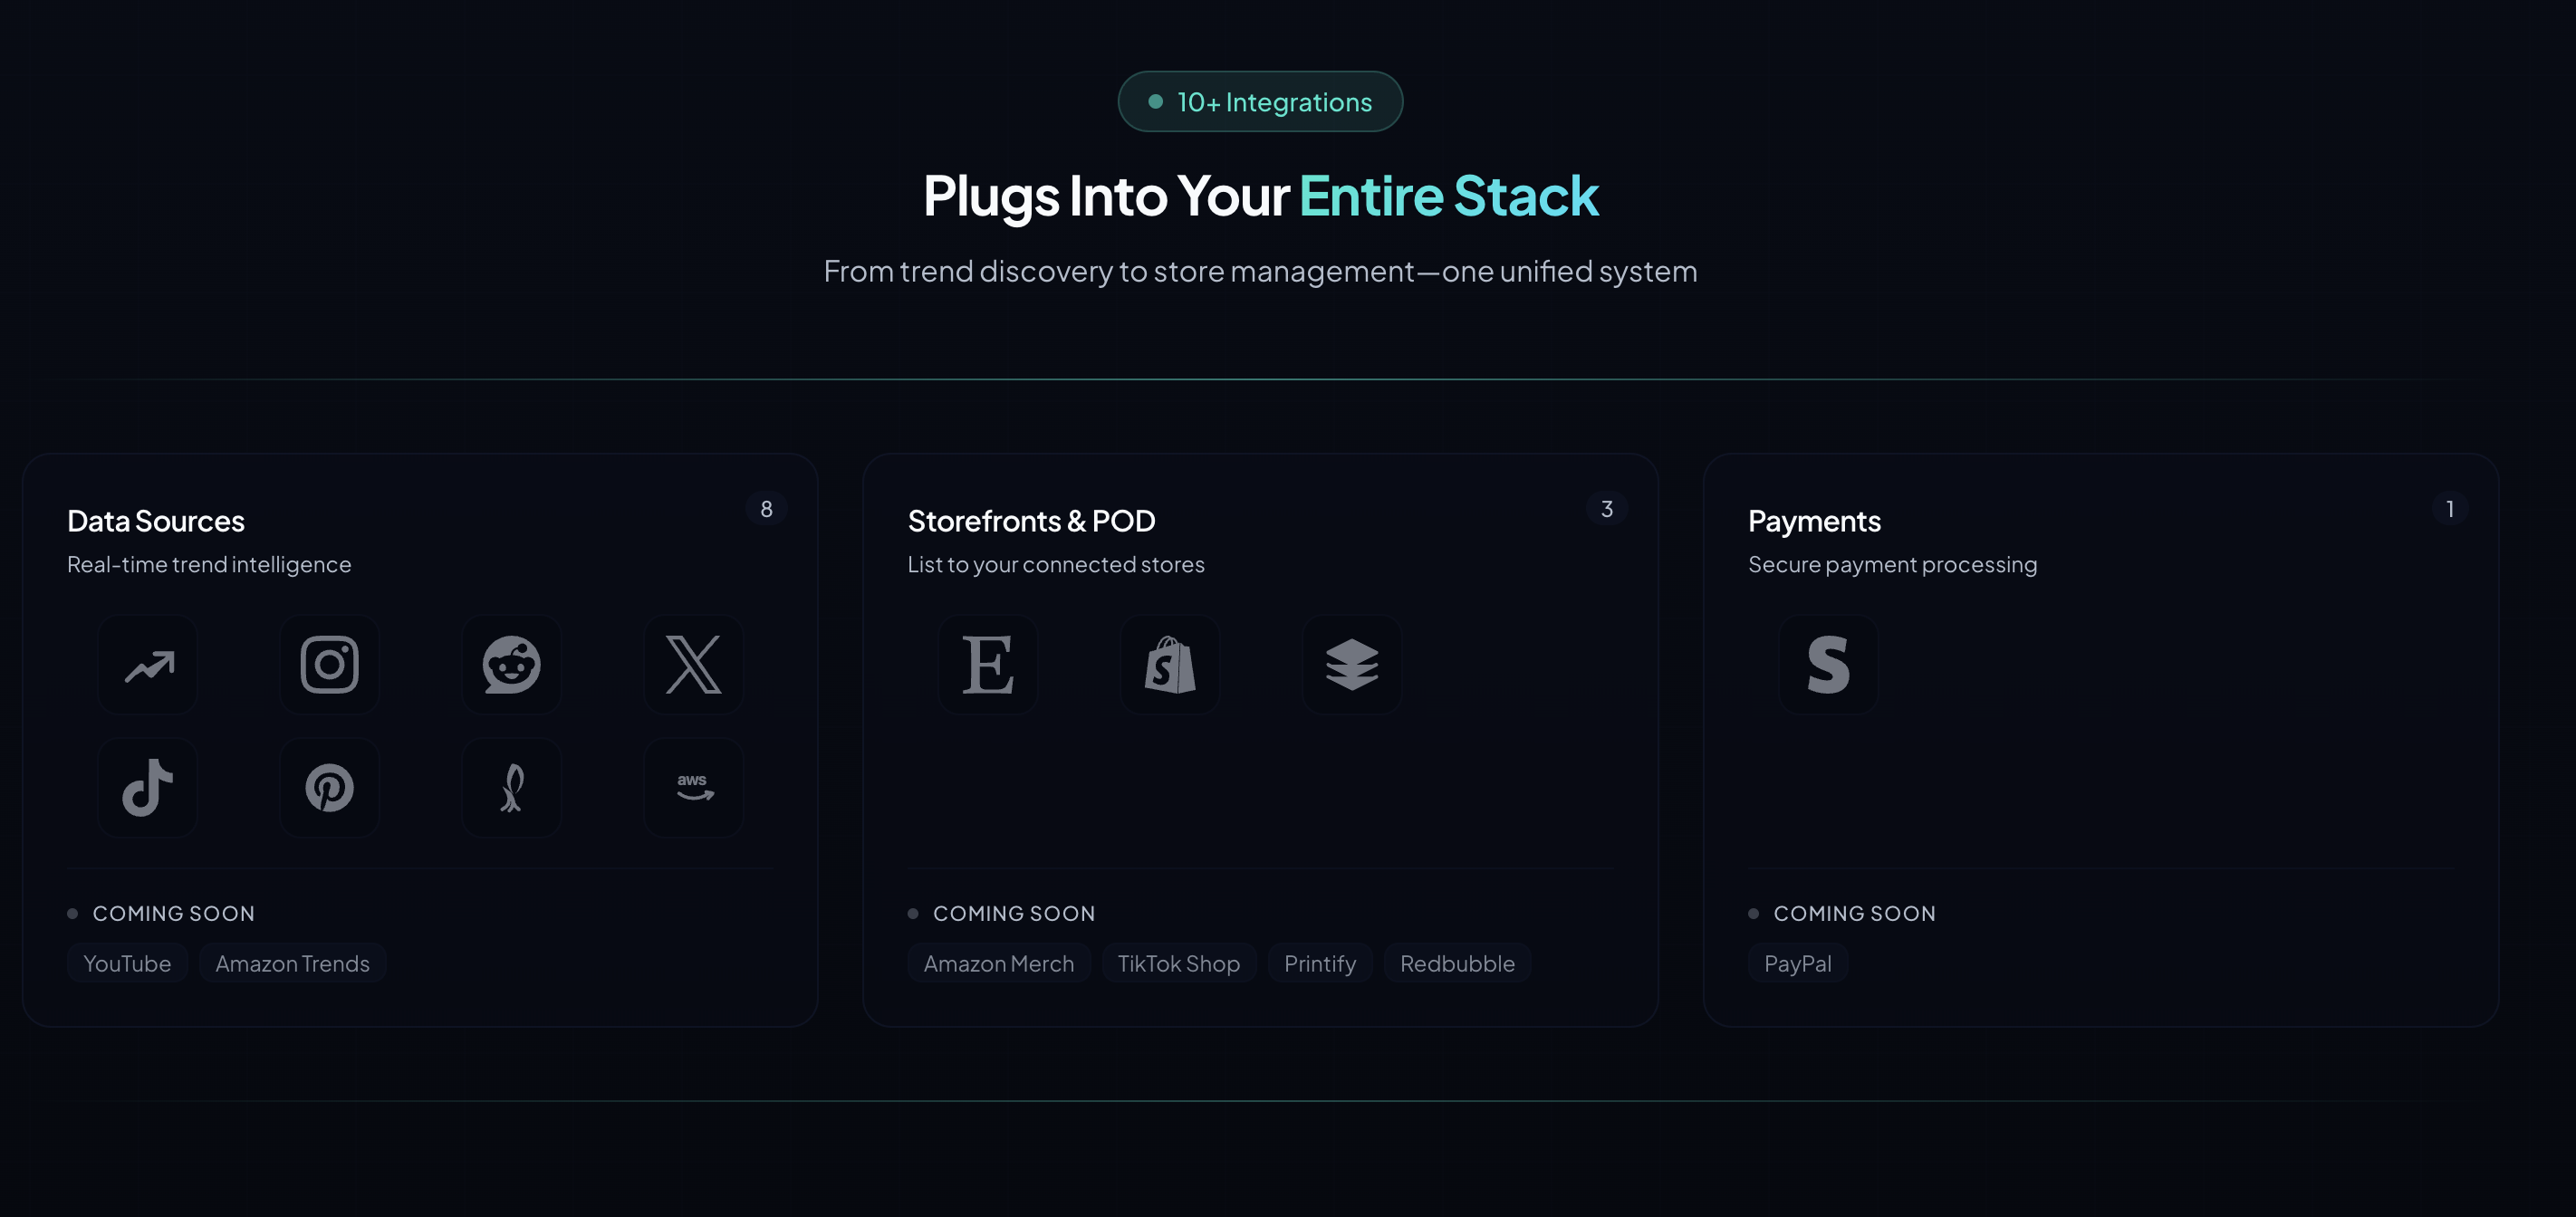
Task: Select the Redbubble tag
Action: [1456, 963]
